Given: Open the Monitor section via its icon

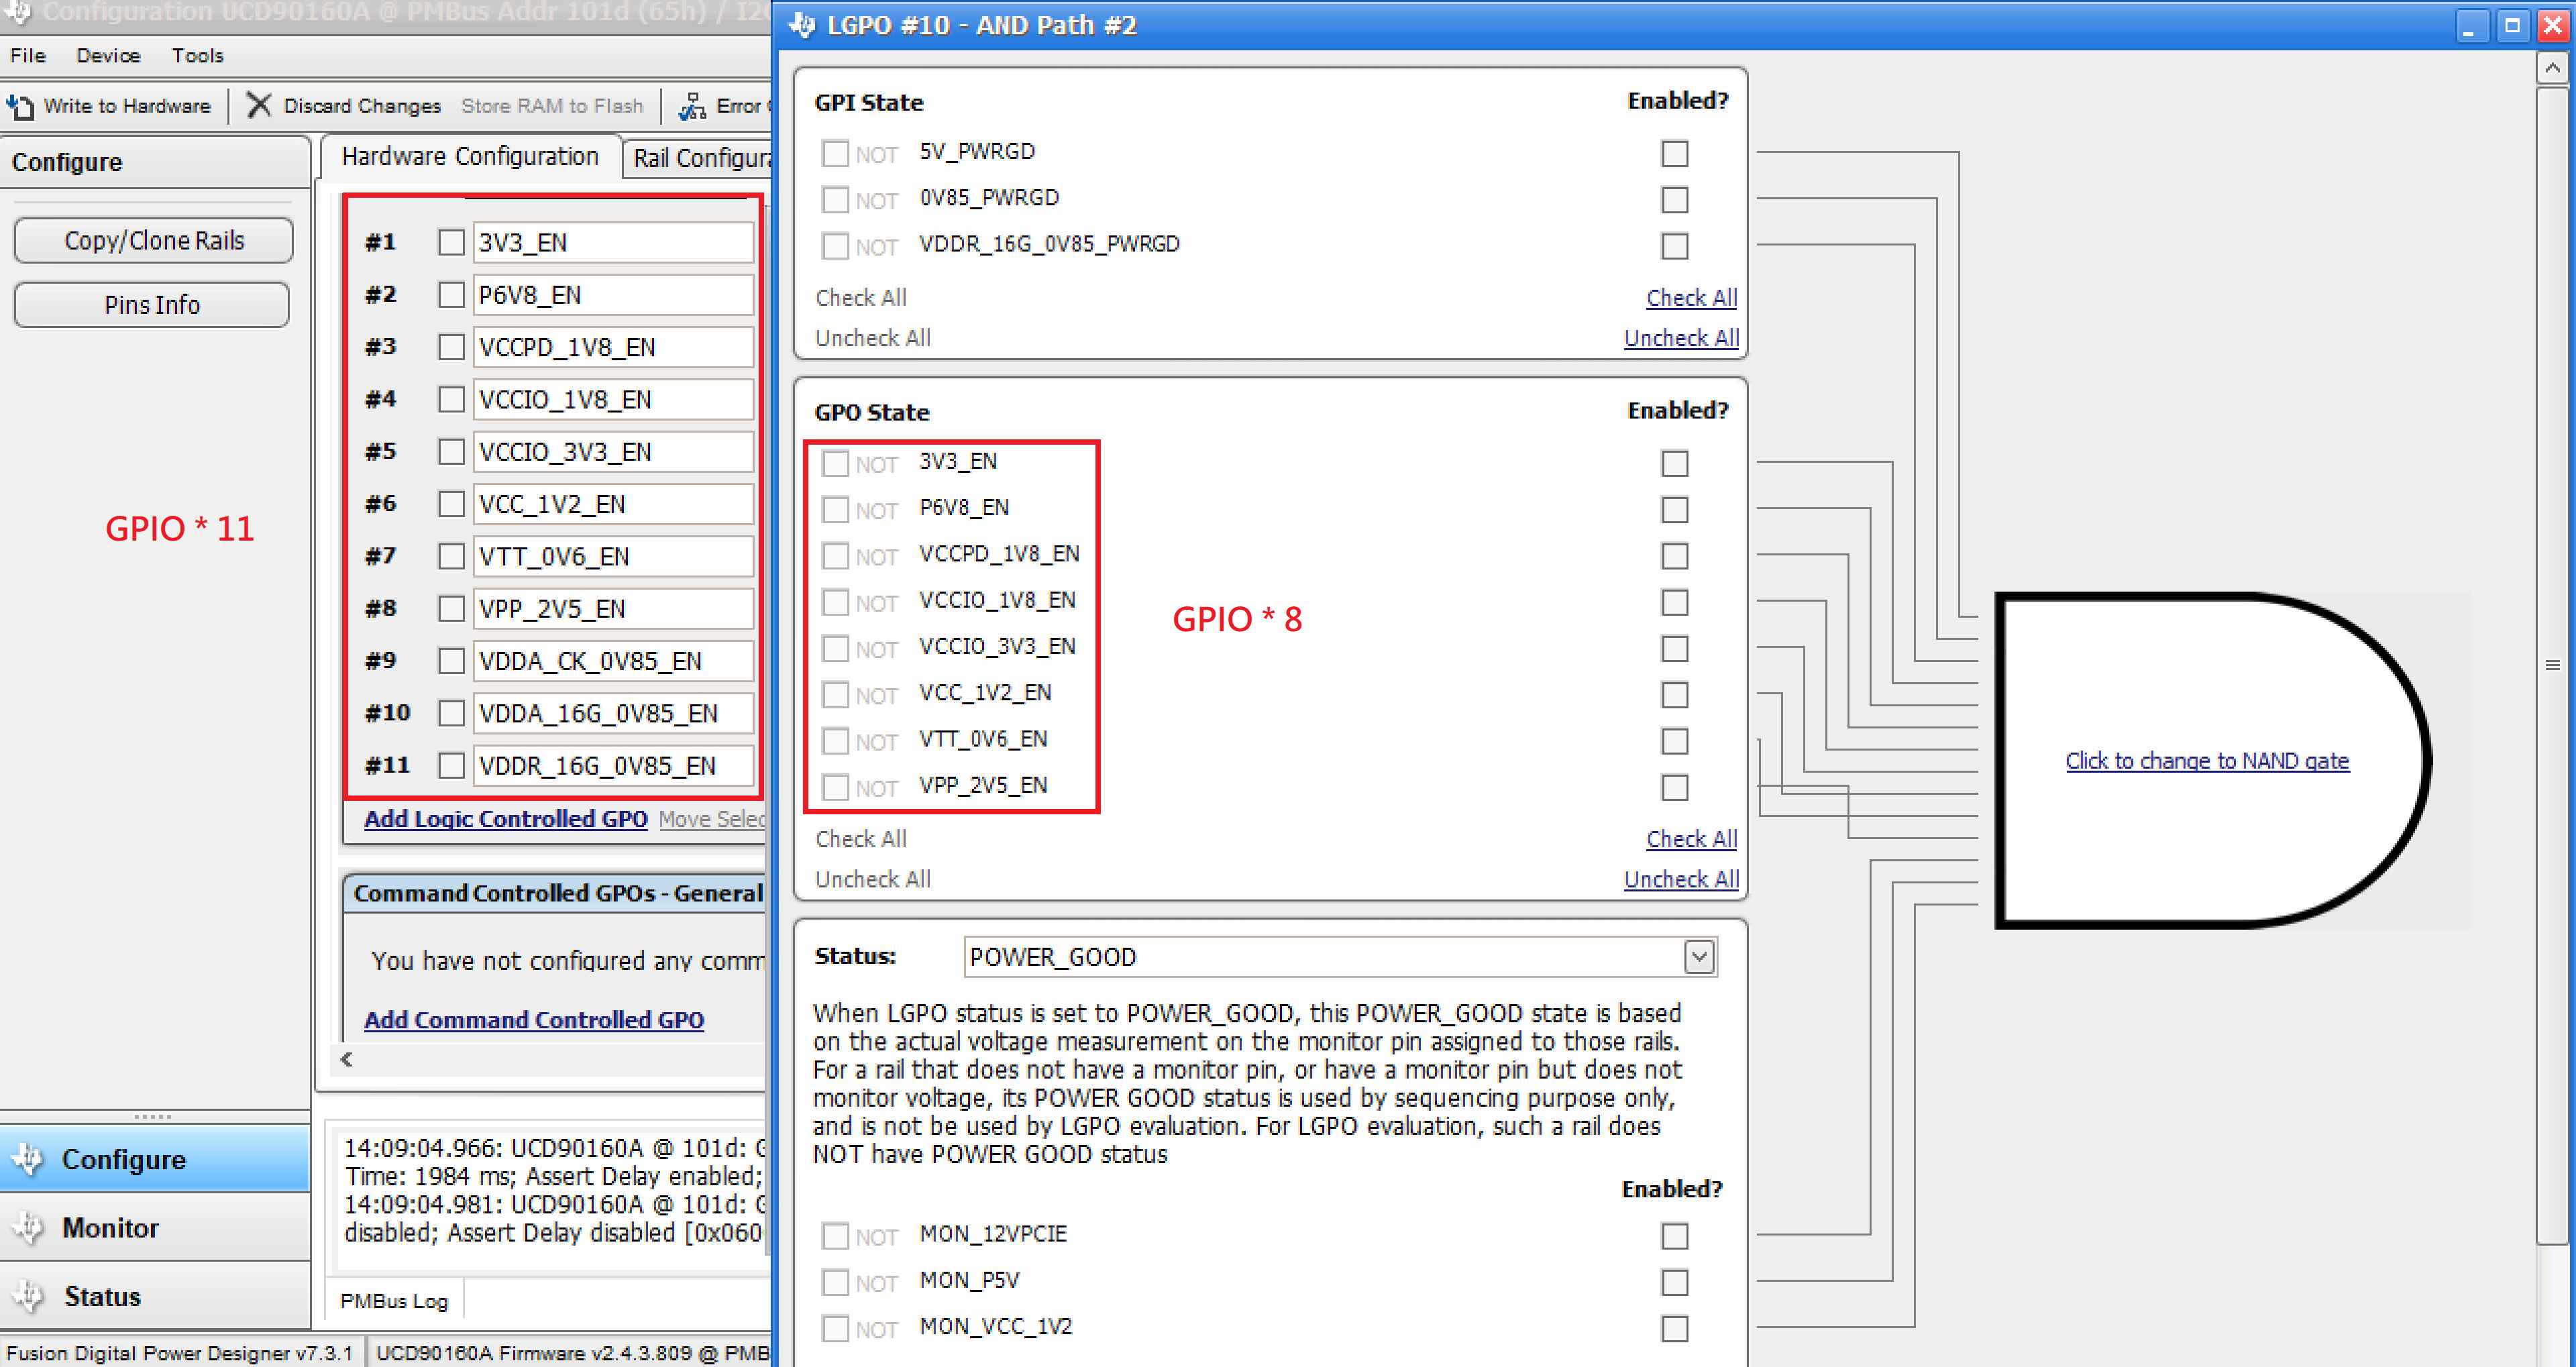Looking at the screenshot, I should pyautogui.click(x=28, y=1227).
